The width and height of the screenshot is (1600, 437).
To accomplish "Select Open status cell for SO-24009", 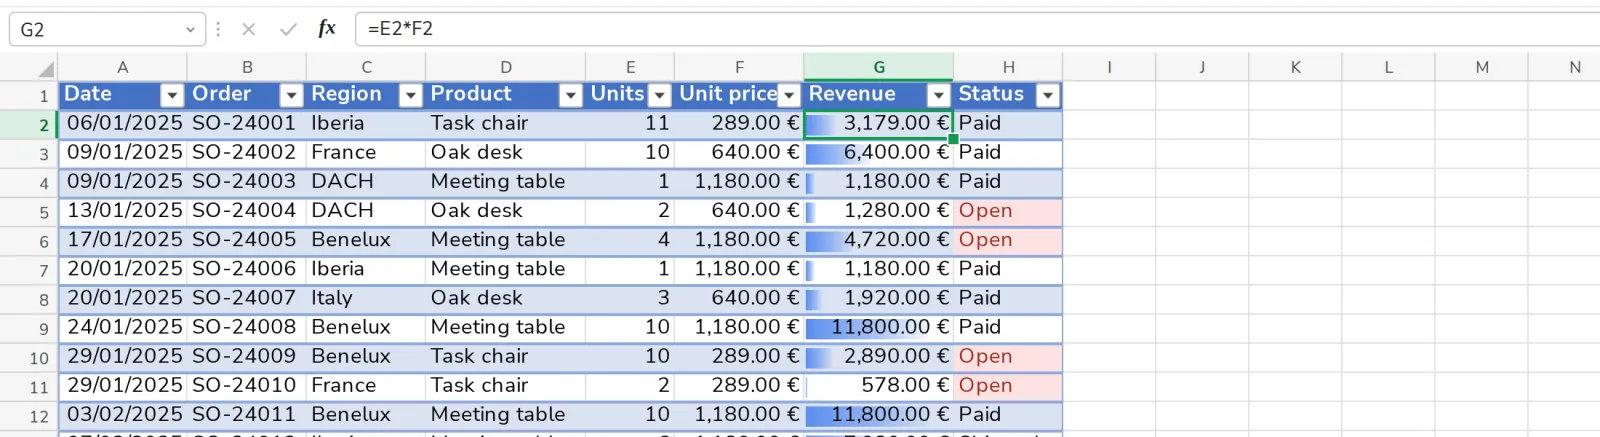I will (1008, 357).
